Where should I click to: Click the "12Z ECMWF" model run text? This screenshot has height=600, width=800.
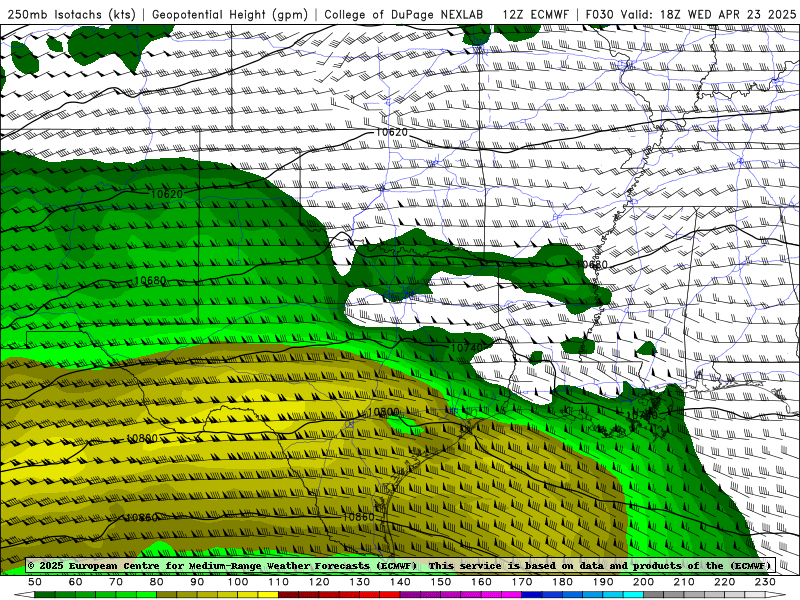coord(536,15)
